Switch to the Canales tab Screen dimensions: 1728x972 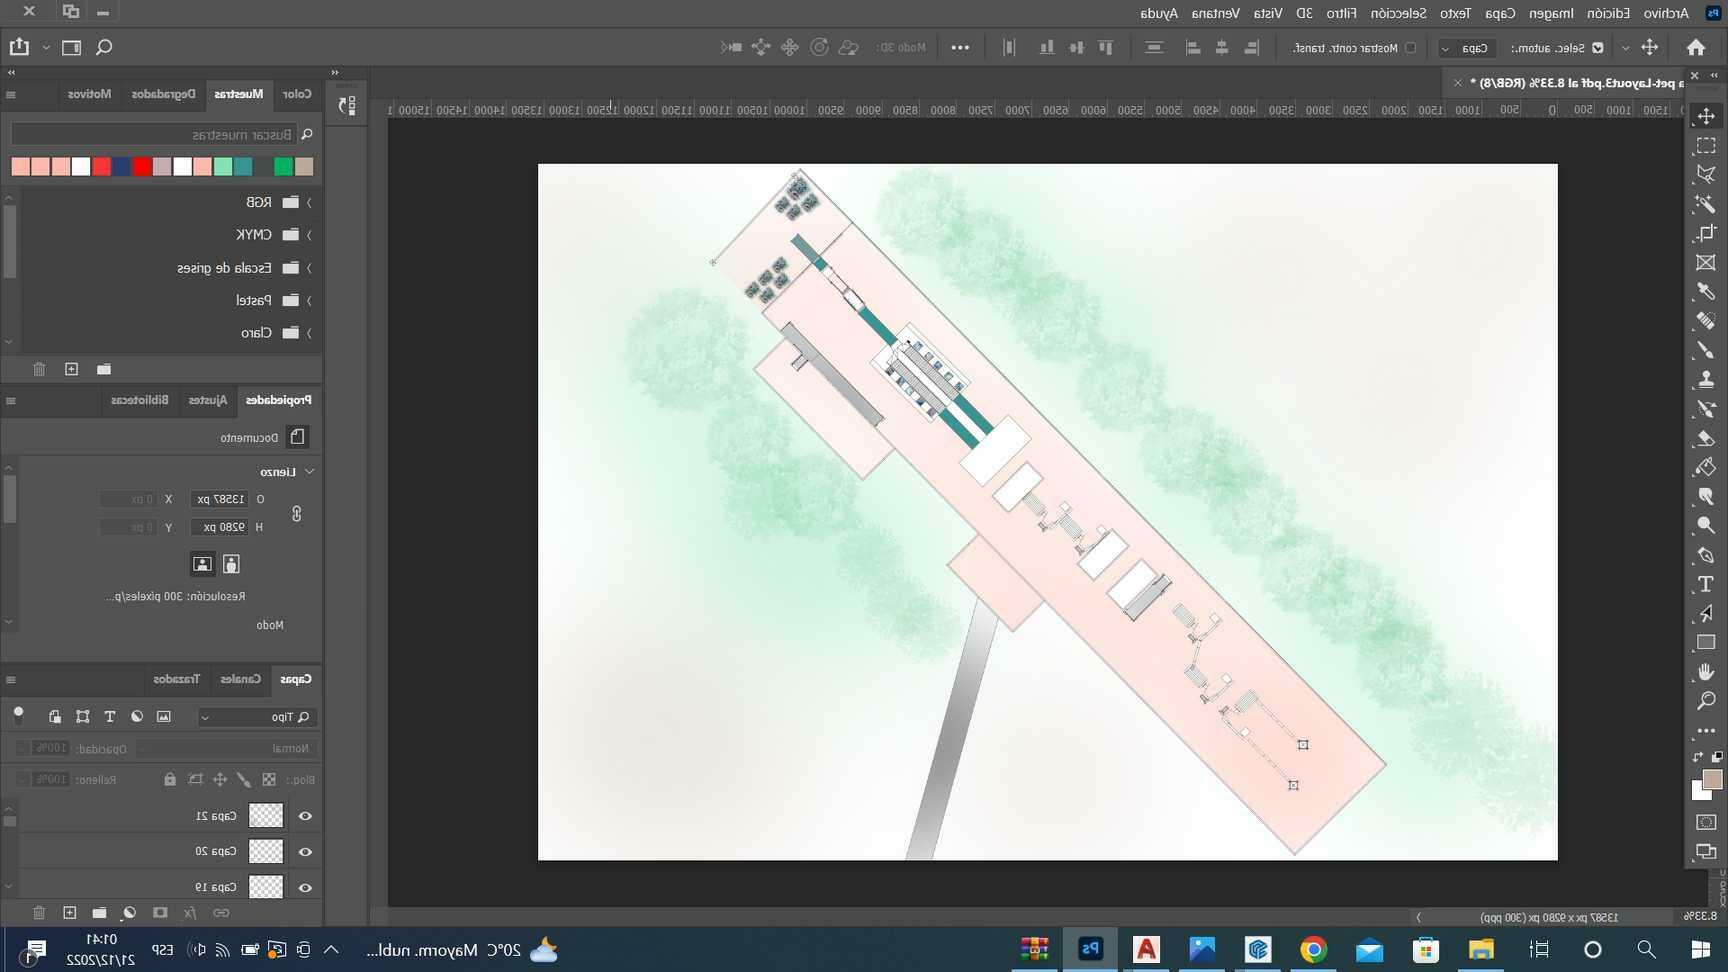coord(240,679)
